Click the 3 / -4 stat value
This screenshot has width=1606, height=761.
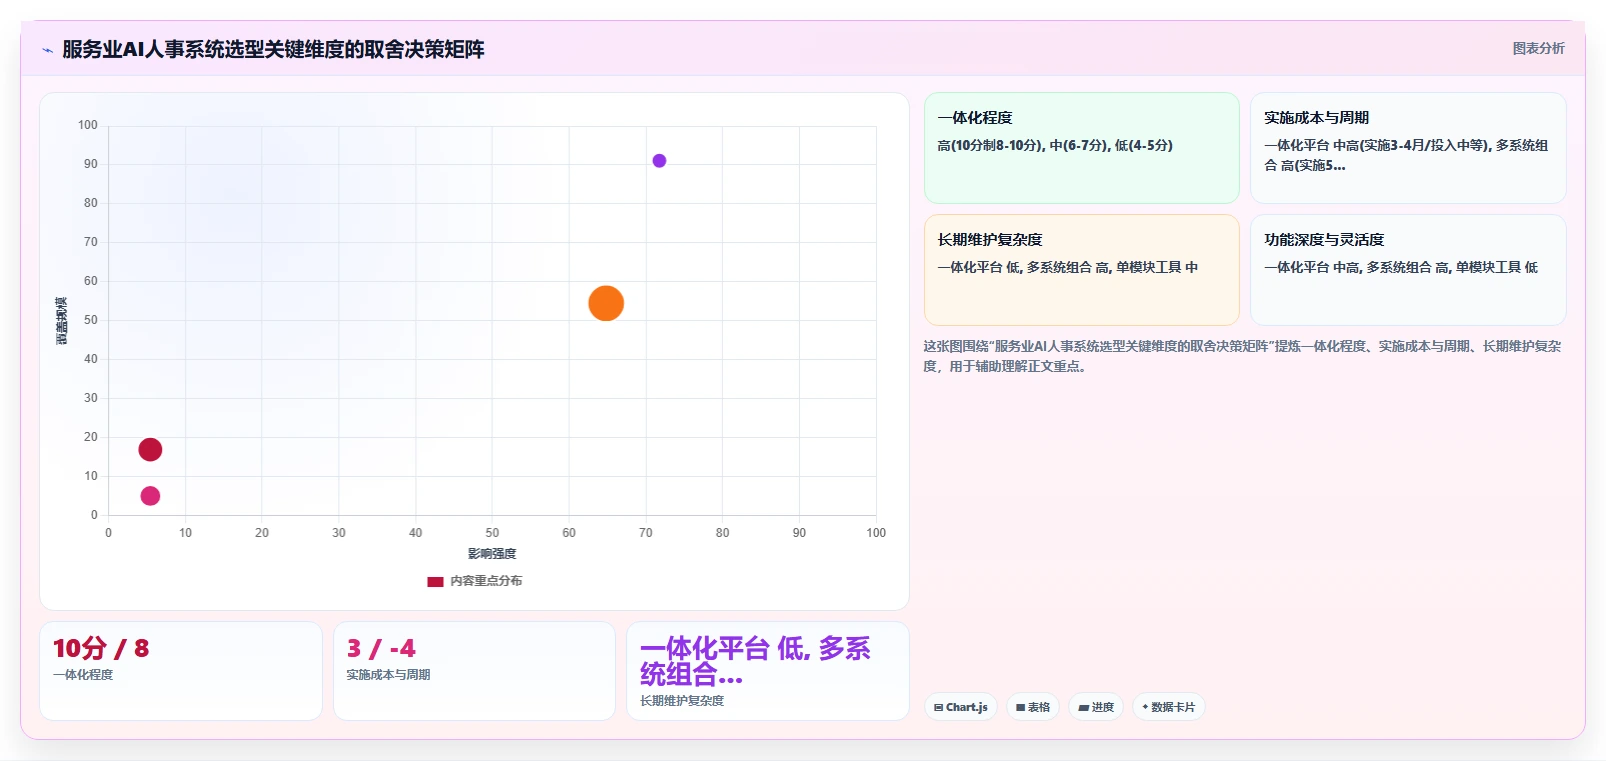(x=381, y=648)
